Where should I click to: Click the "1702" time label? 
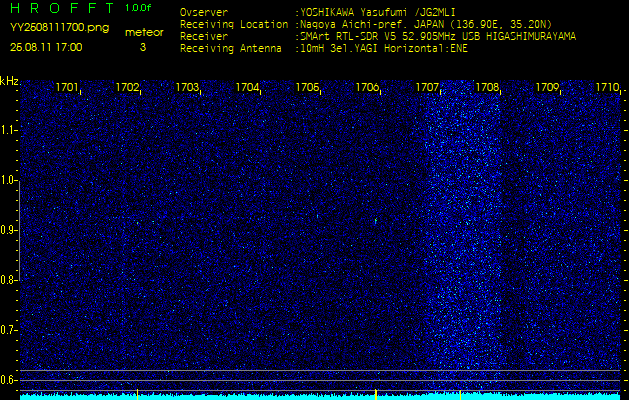(127, 87)
